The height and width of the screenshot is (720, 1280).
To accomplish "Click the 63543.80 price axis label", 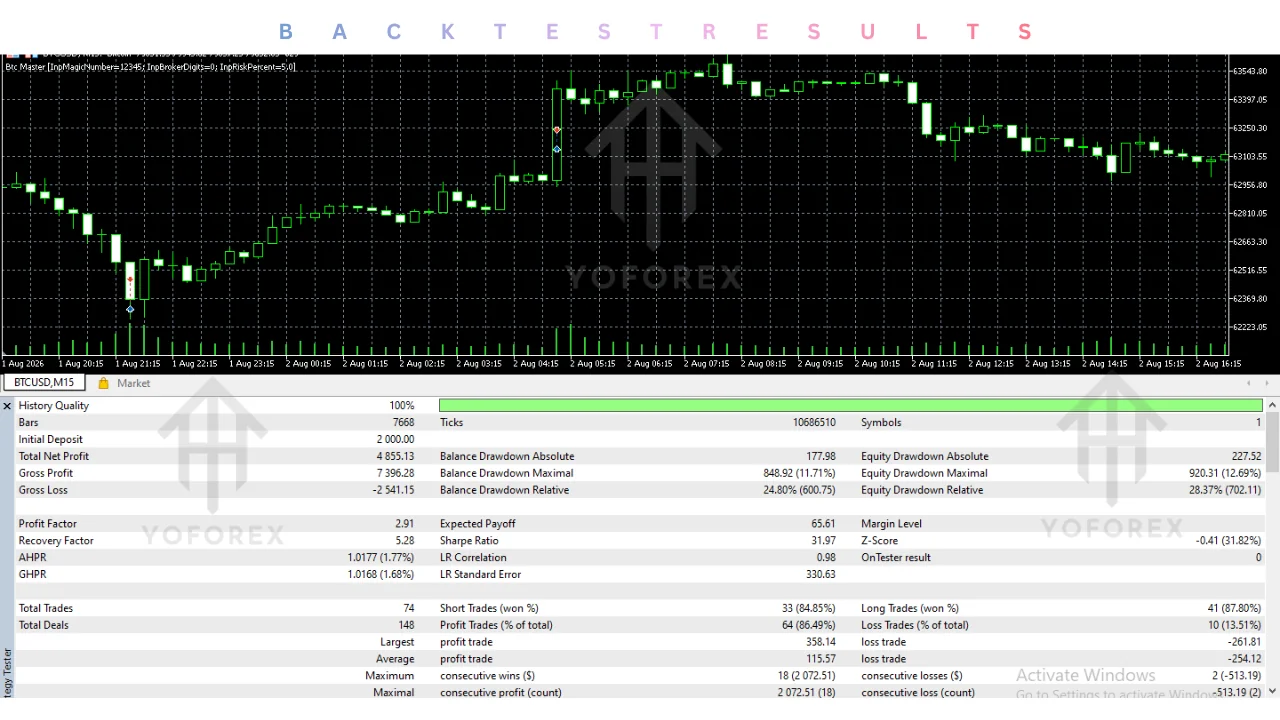I will [x=1251, y=71].
